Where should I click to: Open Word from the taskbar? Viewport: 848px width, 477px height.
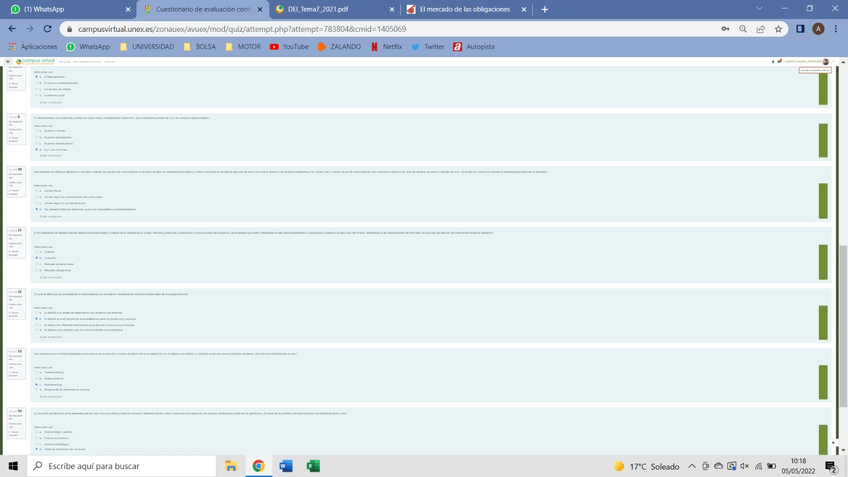[286, 466]
